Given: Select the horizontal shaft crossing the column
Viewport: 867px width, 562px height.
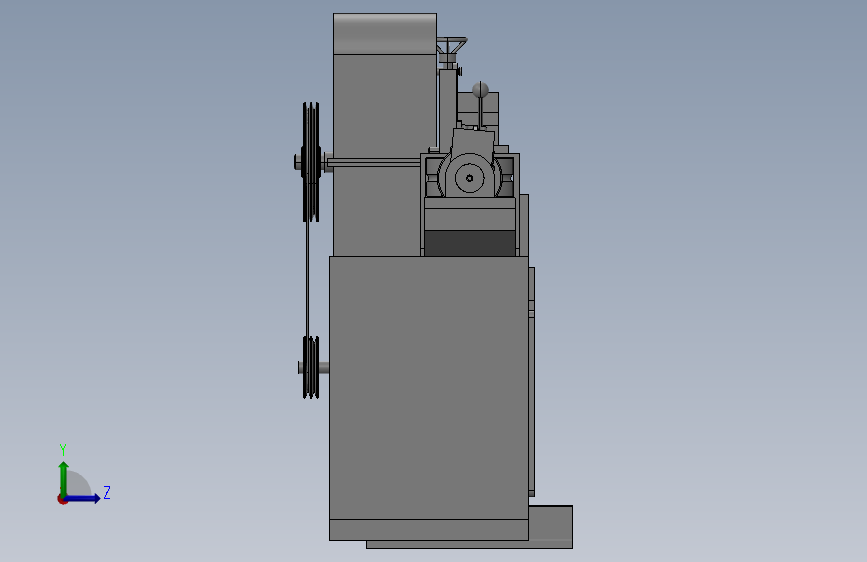Looking at the screenshot, I should 373,162.
